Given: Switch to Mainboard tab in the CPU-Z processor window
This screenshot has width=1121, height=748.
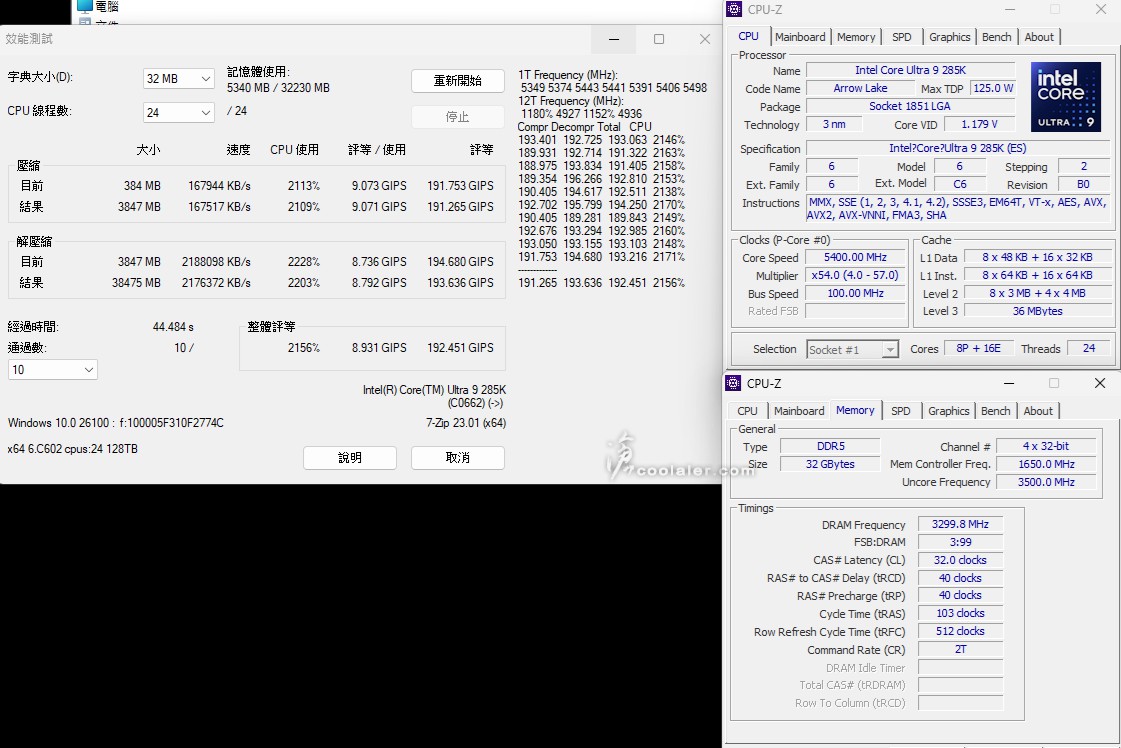Looking at the screenshot, I should [x=800, y=37].
